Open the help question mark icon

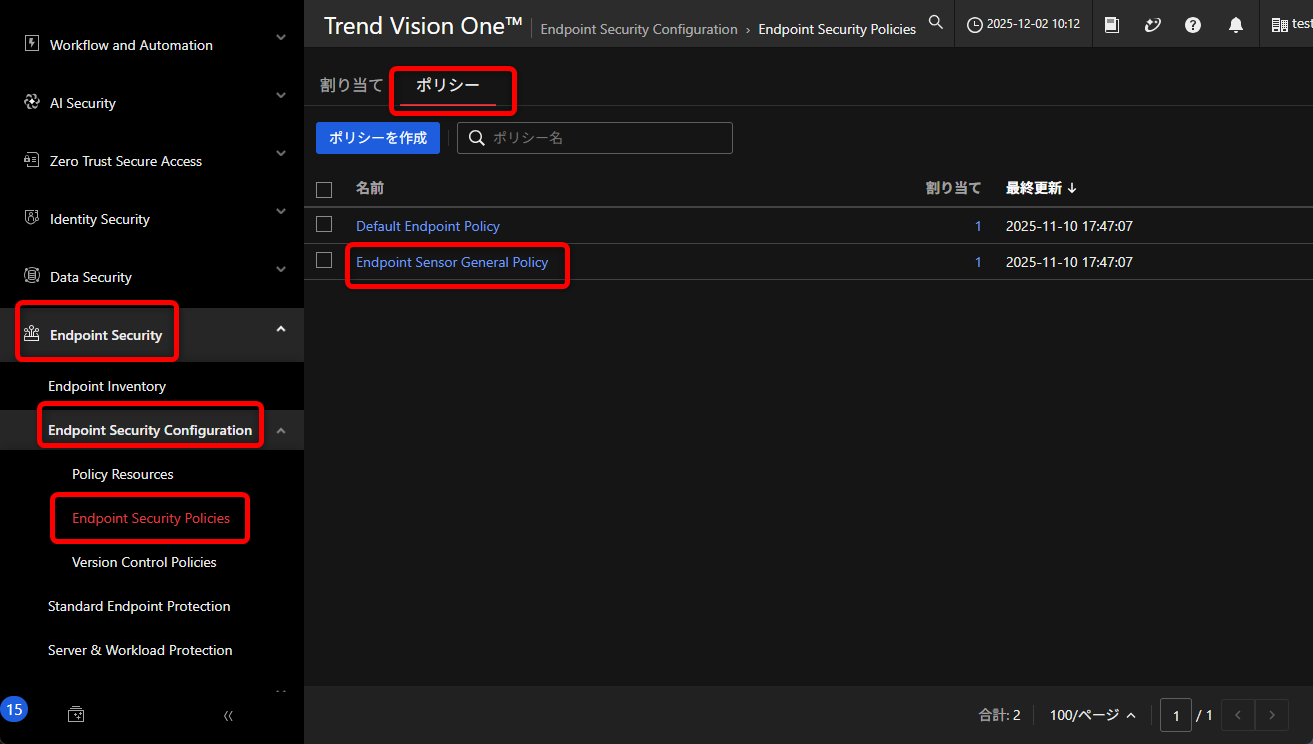point(1193,25)
